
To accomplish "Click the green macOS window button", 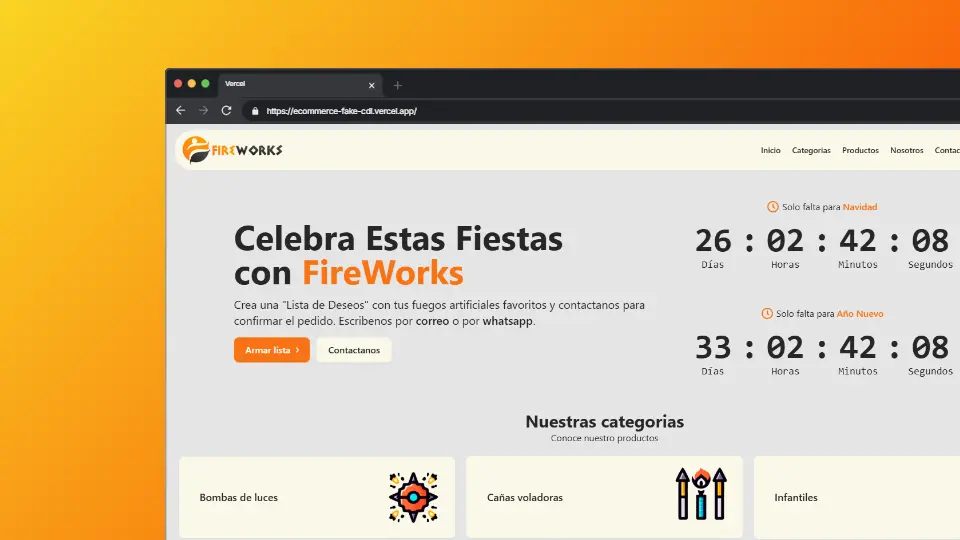I will [x=206, y=83].
